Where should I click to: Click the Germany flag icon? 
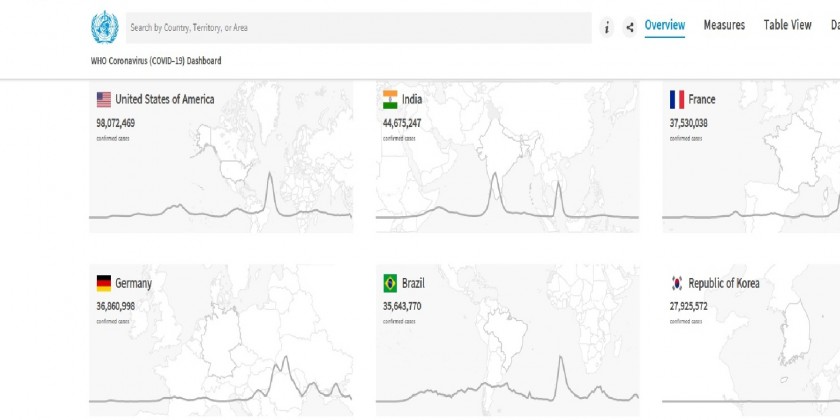coord(103,283)
